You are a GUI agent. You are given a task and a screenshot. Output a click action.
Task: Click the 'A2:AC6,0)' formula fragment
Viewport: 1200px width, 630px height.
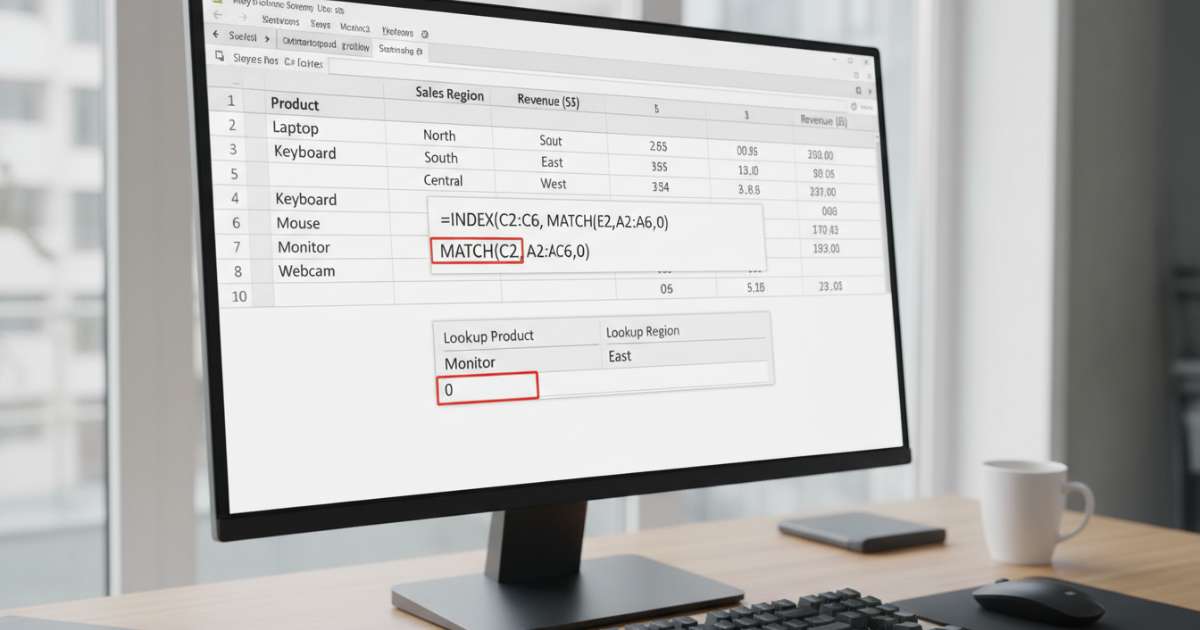tap(558, 251)
